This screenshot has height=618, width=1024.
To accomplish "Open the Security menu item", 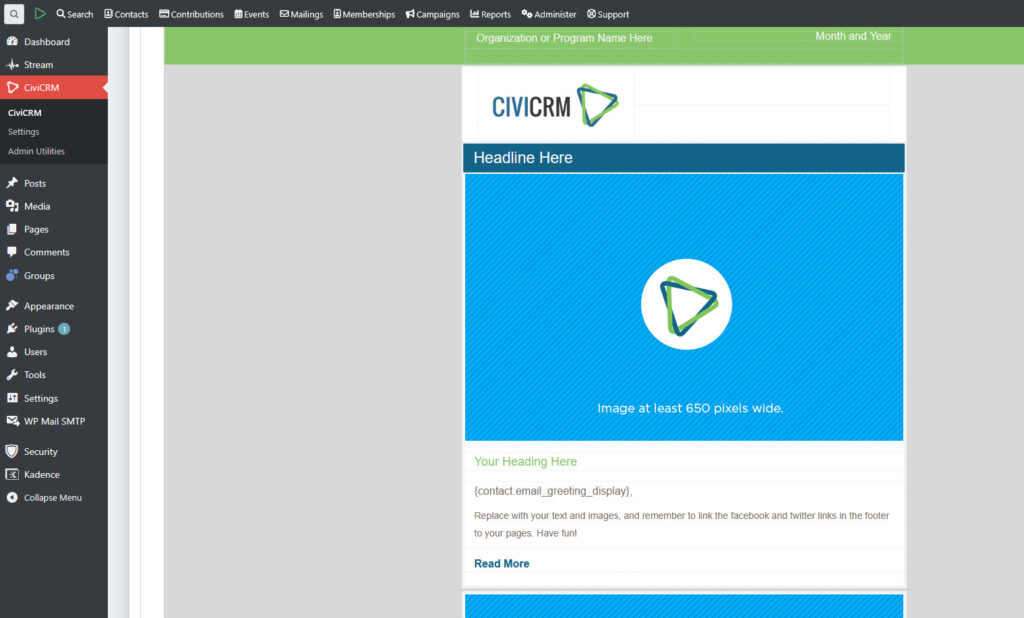I will point(41,452).
